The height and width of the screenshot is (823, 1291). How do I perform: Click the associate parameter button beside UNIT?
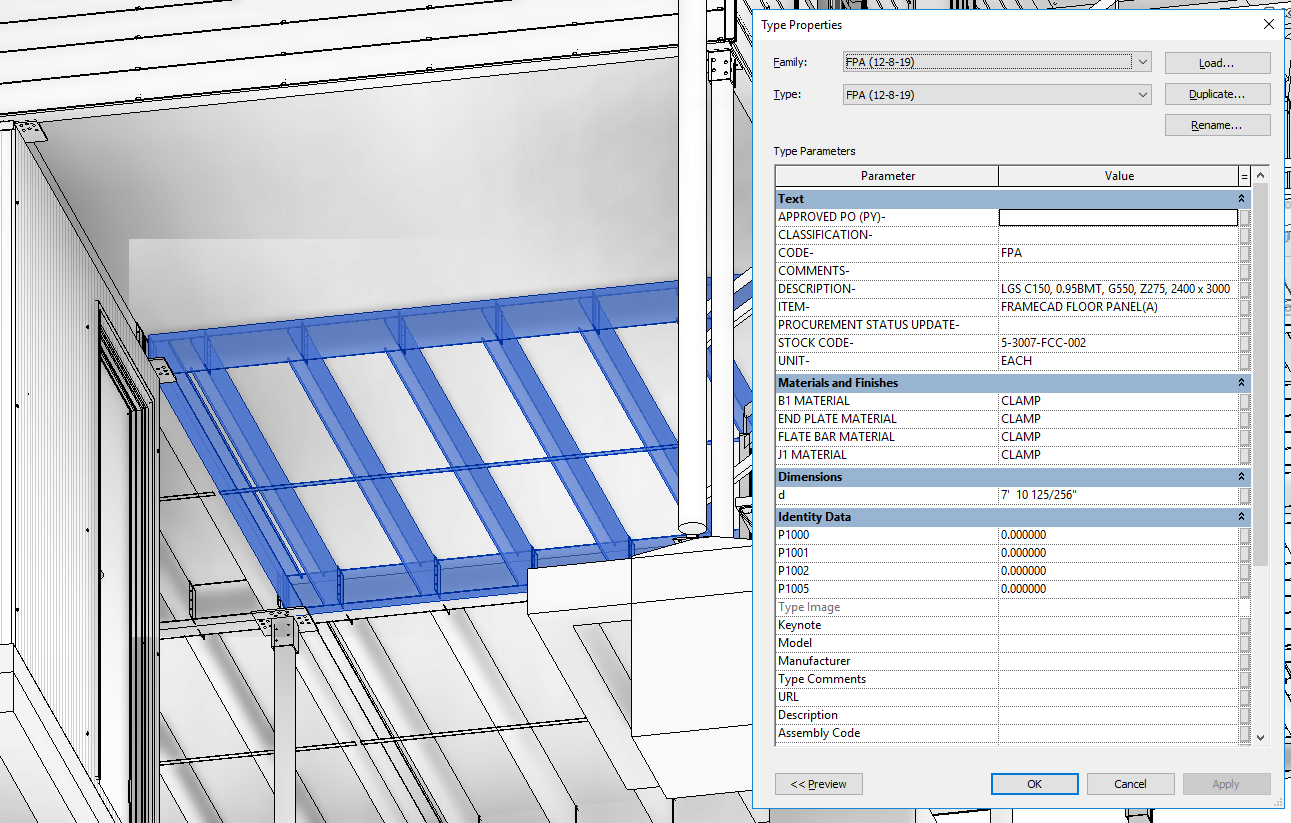click(x=1244, y=360)
